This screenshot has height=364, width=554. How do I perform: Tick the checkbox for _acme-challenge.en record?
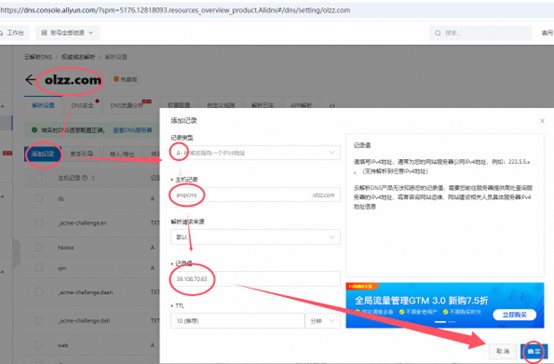tap(39, 223)
